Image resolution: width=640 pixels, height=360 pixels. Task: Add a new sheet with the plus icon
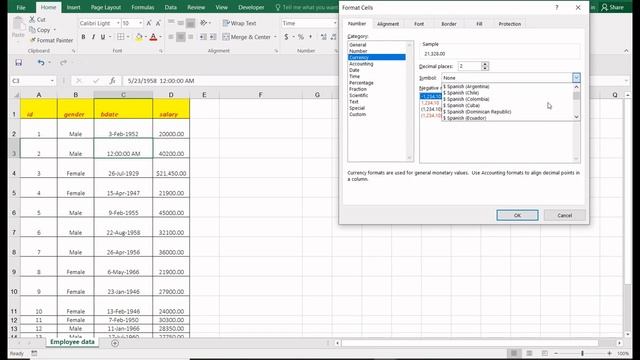[115, 343]
